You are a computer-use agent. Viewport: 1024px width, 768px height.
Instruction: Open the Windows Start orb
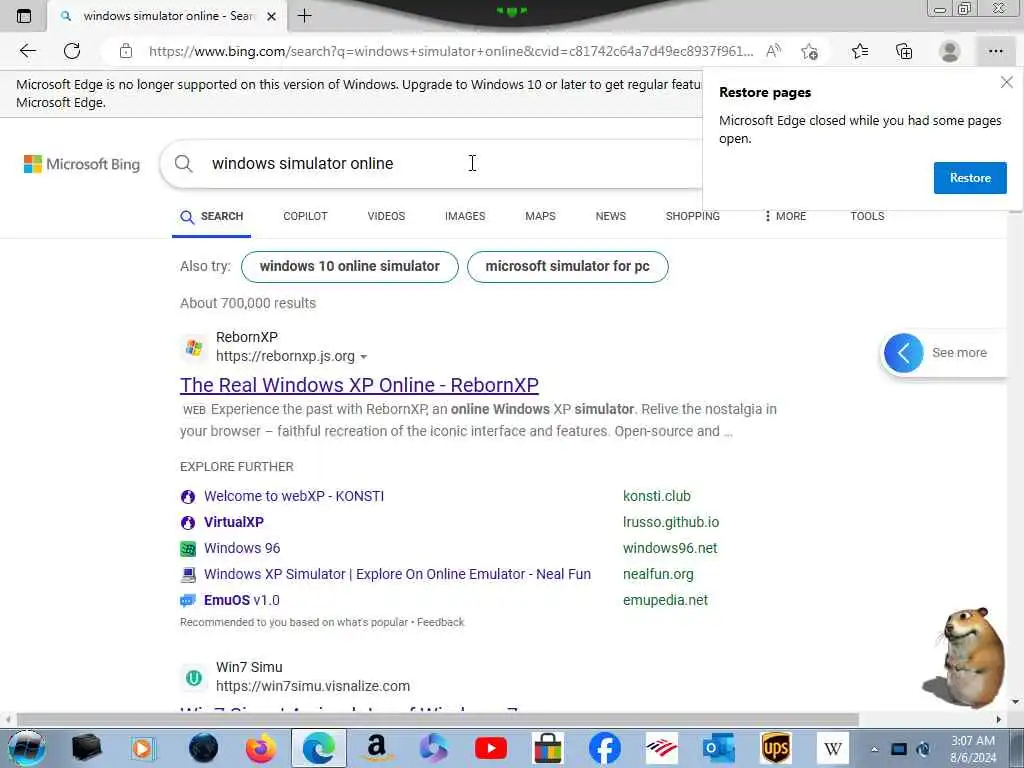point(26,748)
